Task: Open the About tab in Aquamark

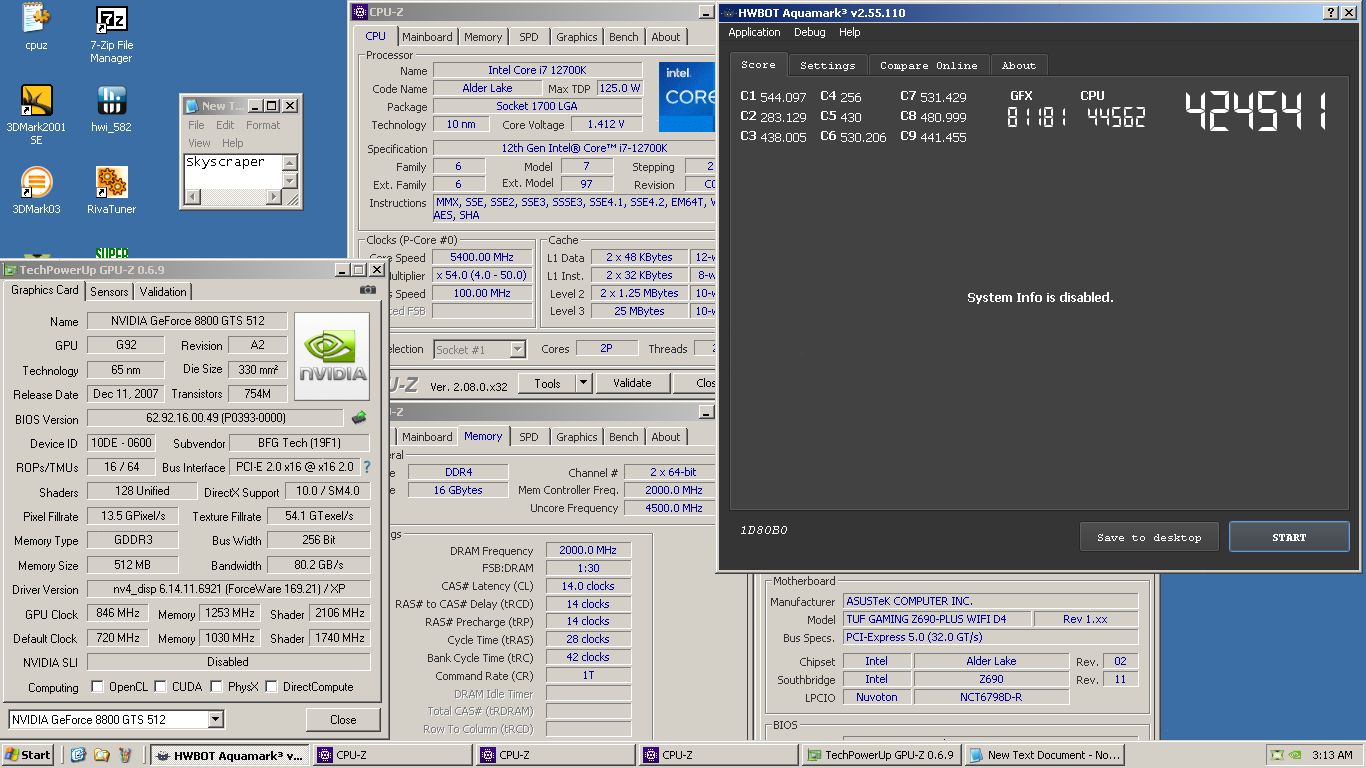Action: (1019, 65)
